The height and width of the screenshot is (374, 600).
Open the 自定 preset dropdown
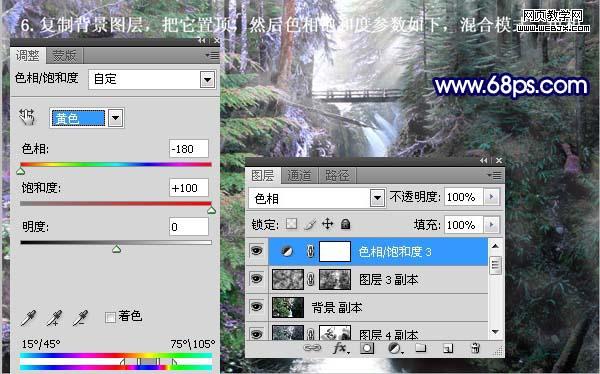coord(207,80)
